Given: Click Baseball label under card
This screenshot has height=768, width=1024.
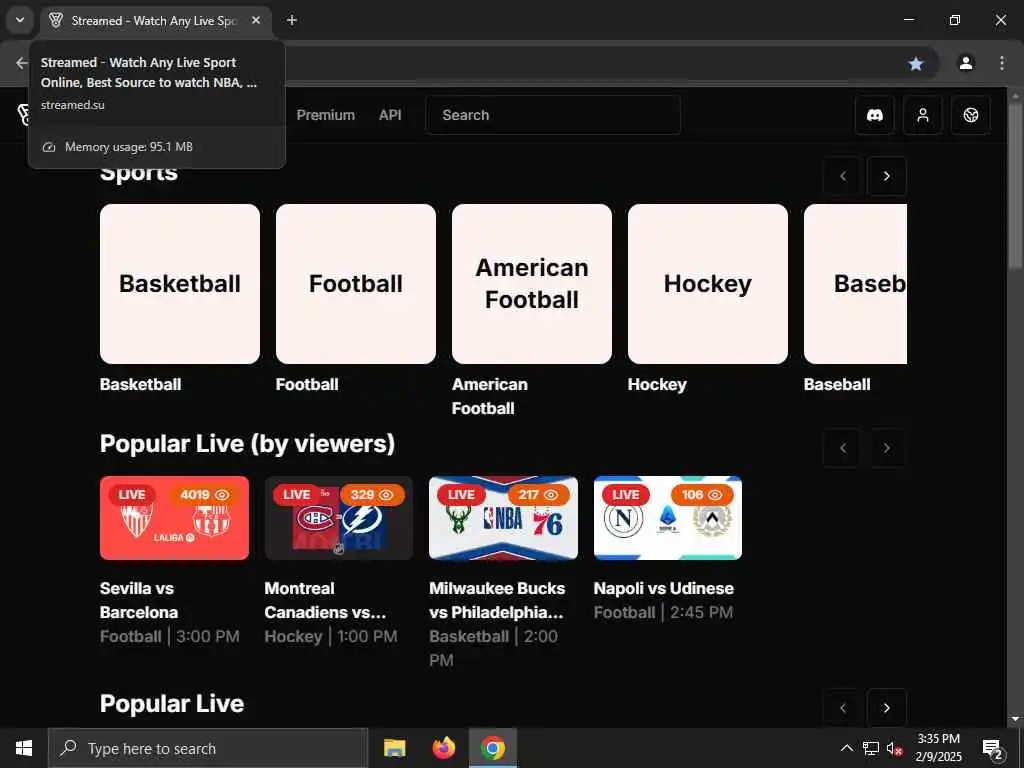Looking at the screenshot, I should pos(837,384).
